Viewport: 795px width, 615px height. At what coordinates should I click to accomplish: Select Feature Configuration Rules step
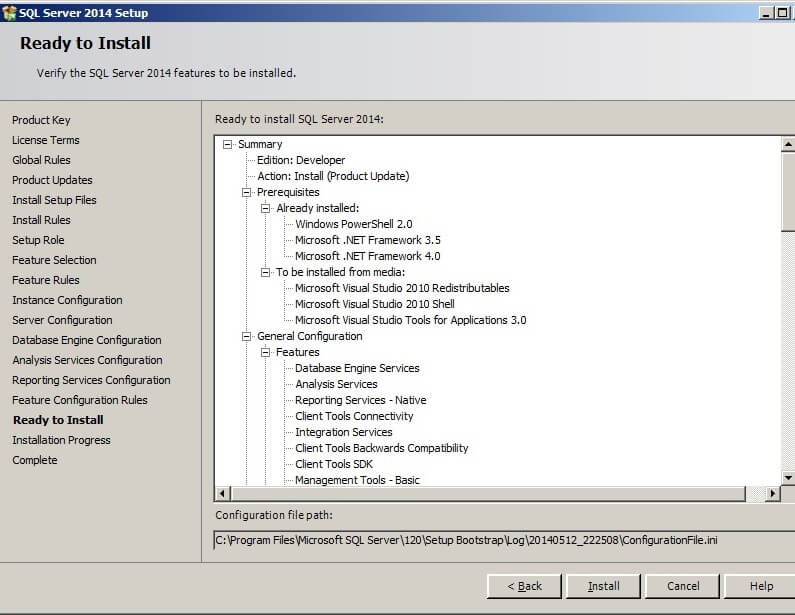[80, 401]
